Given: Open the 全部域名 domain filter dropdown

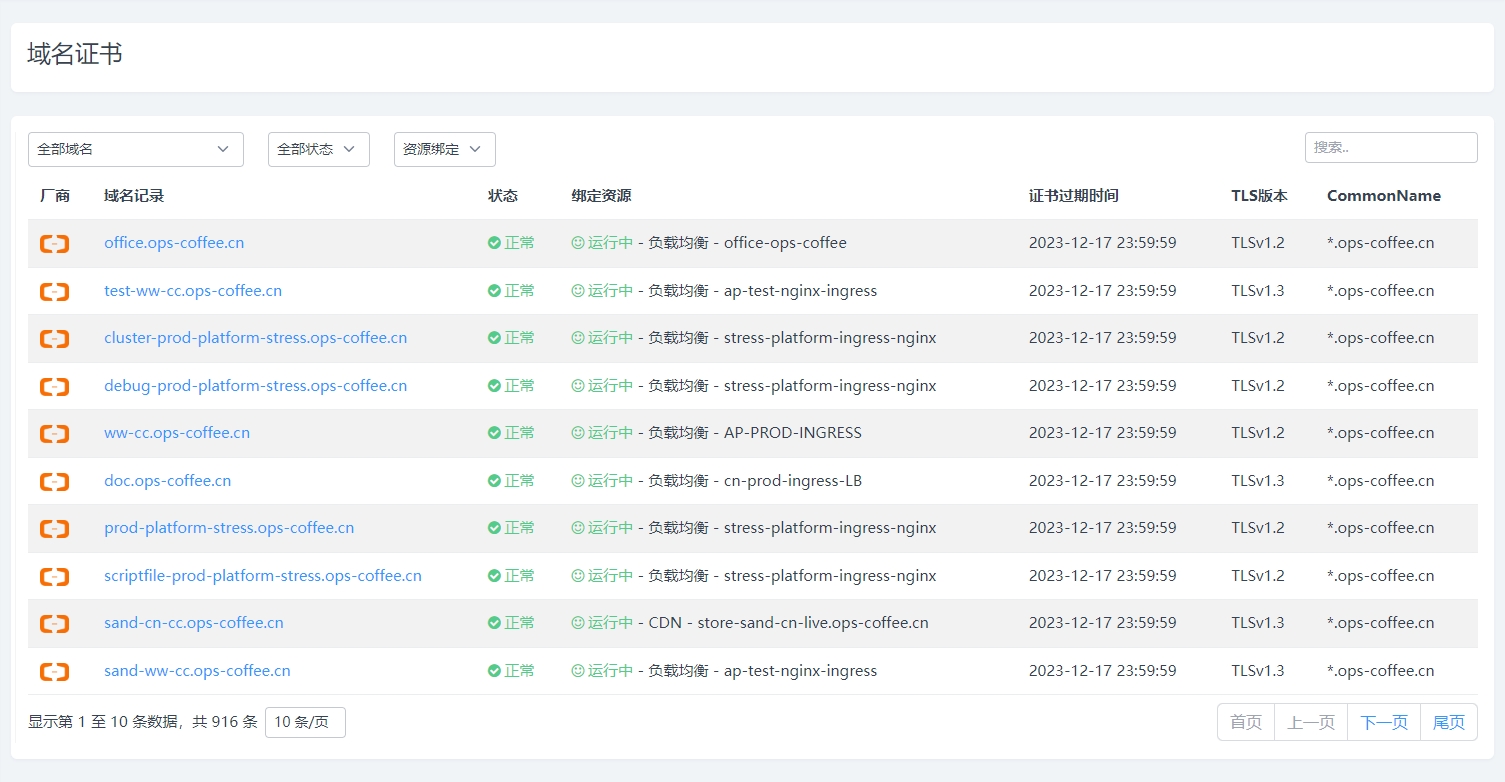Looking at the screenshot, I should pyautogui.click(x=135, y=149).
